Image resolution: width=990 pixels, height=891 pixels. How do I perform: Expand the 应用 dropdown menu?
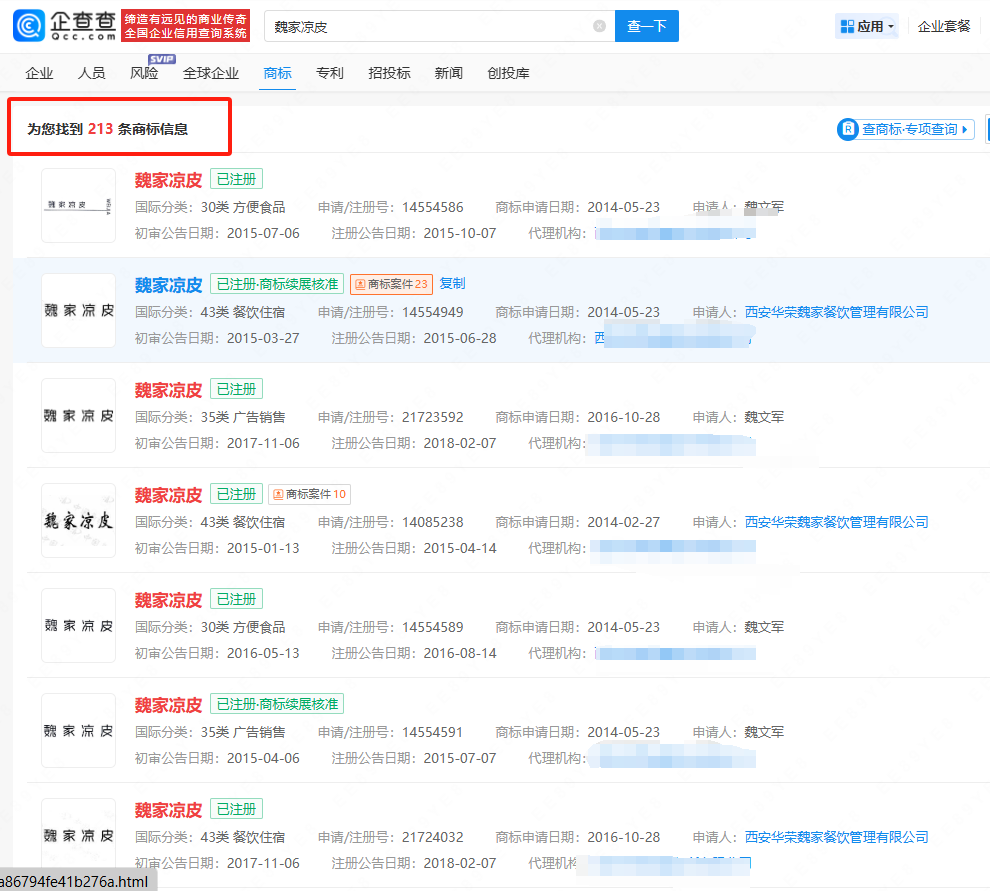891,27
